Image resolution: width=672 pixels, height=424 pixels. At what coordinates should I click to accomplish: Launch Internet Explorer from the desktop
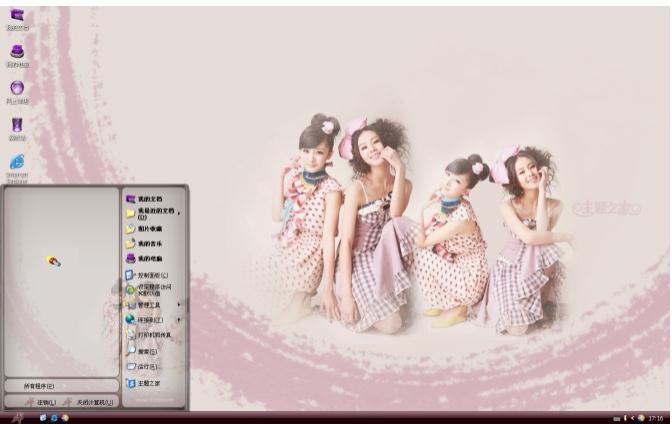(17, 168)
